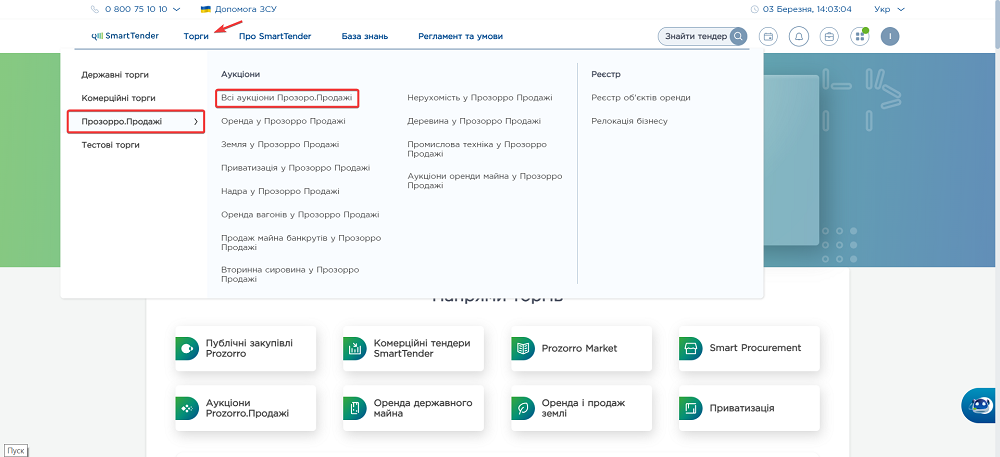Open the Укр language selector
The width and height of the screenshot is (1000, 457).
pyautogui.click(x=889, y=9)
